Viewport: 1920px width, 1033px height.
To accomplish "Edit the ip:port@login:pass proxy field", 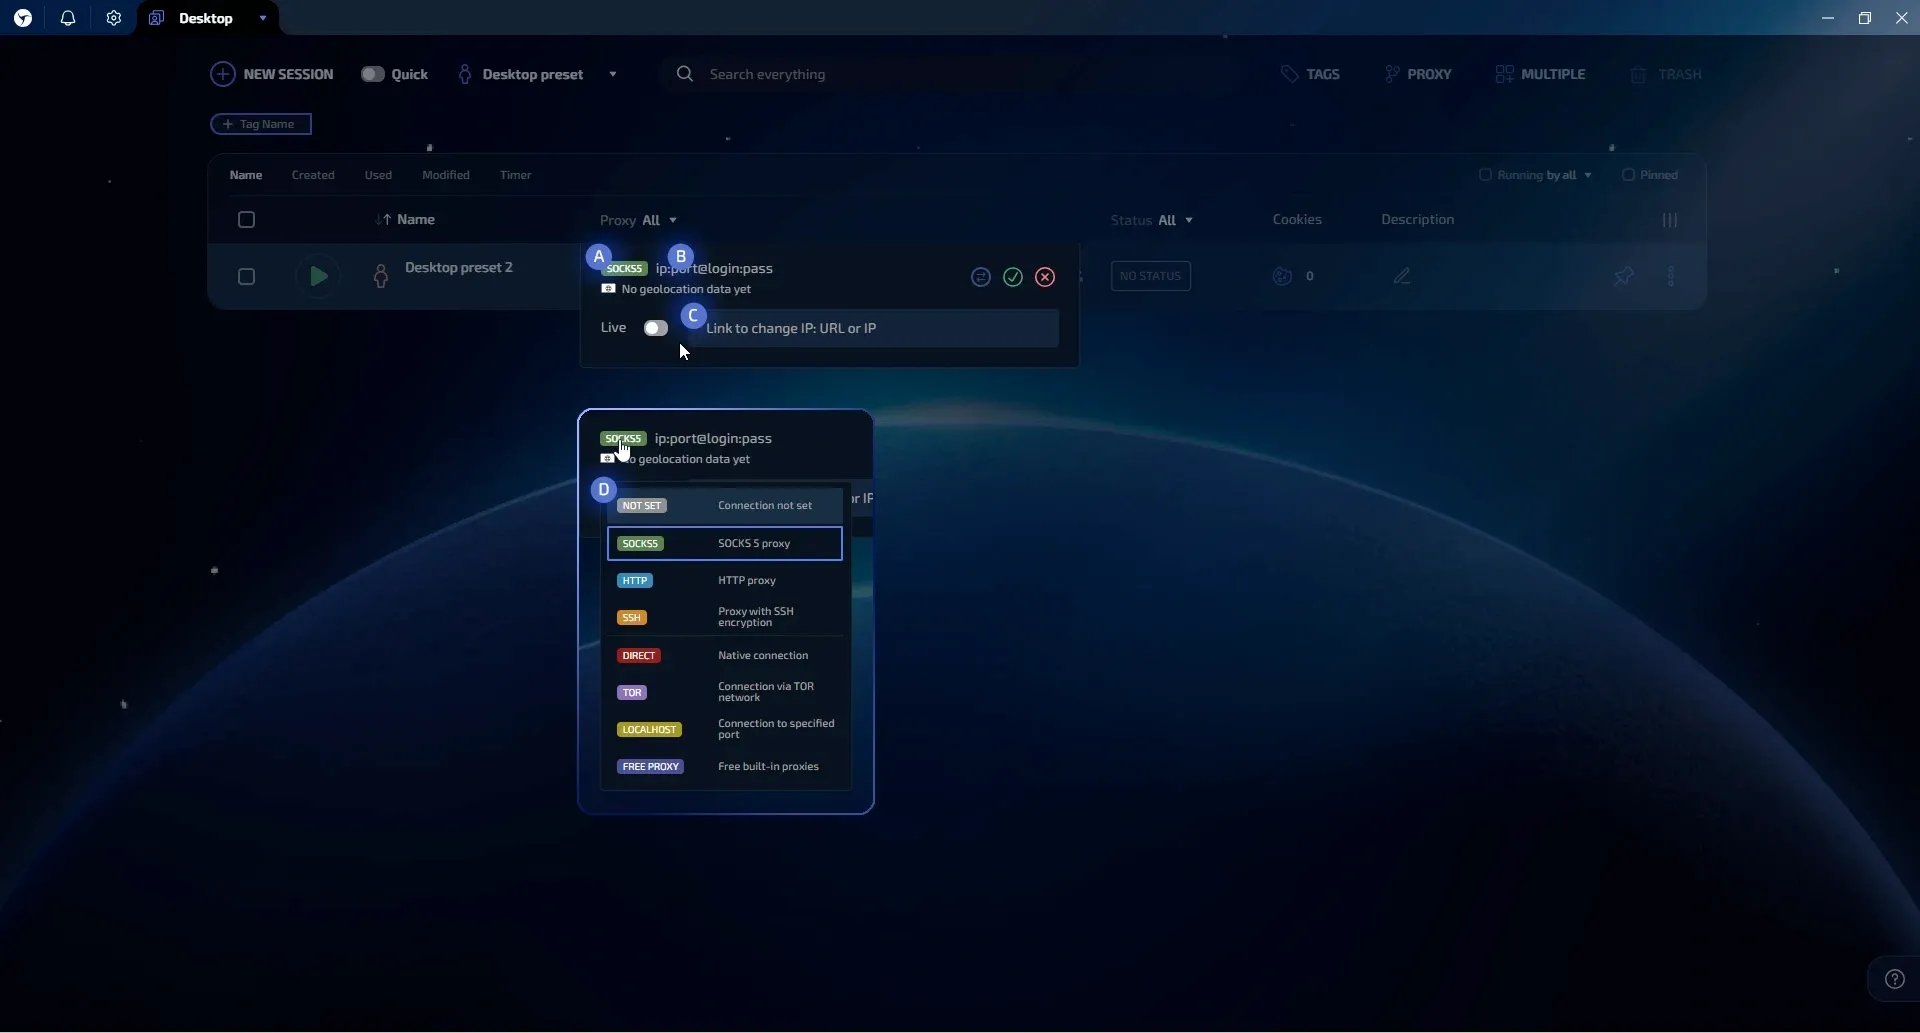I will (715, 268).
